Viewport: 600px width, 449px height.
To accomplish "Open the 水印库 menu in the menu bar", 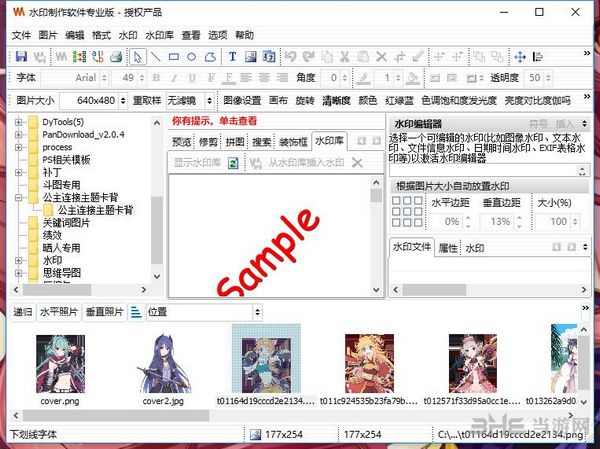I will pyautogui.click(x=161, y=35).
